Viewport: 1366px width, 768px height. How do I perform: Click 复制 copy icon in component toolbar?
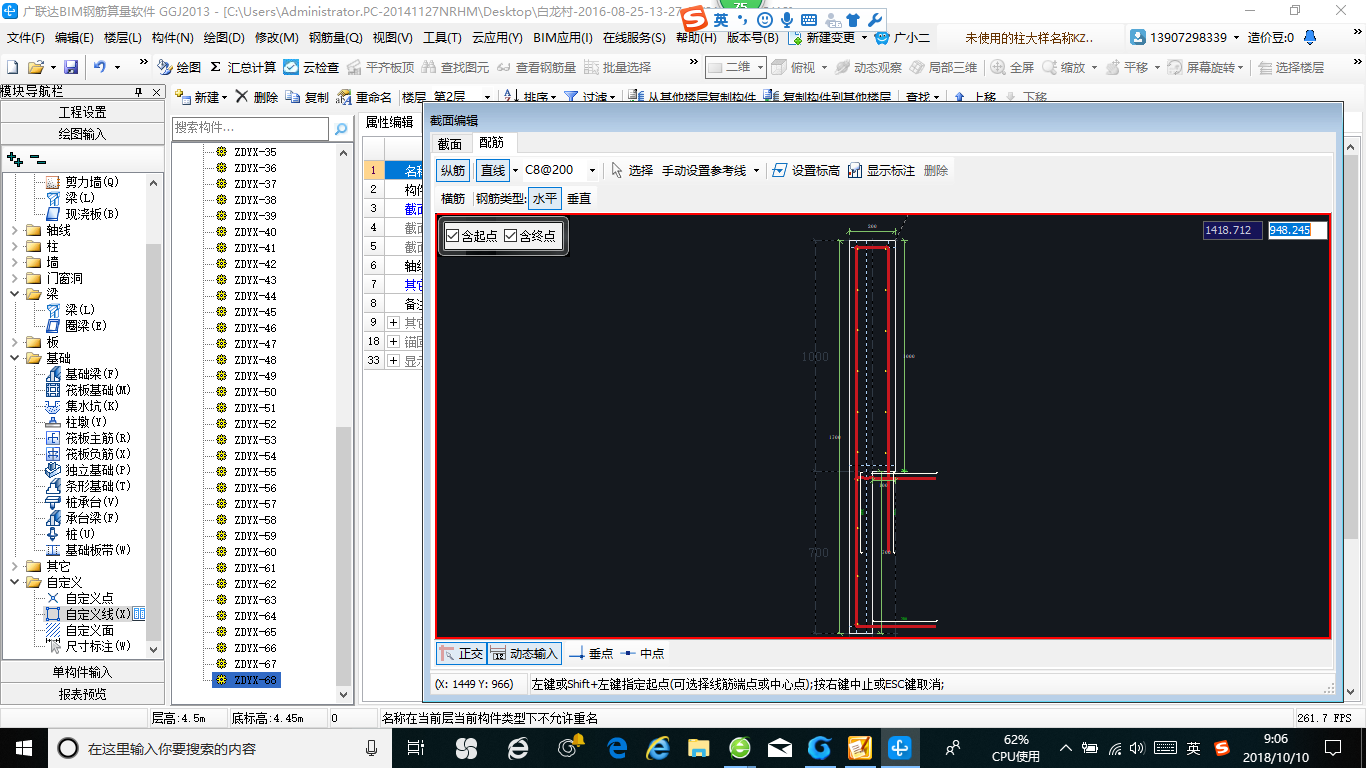tap(307, 97)
